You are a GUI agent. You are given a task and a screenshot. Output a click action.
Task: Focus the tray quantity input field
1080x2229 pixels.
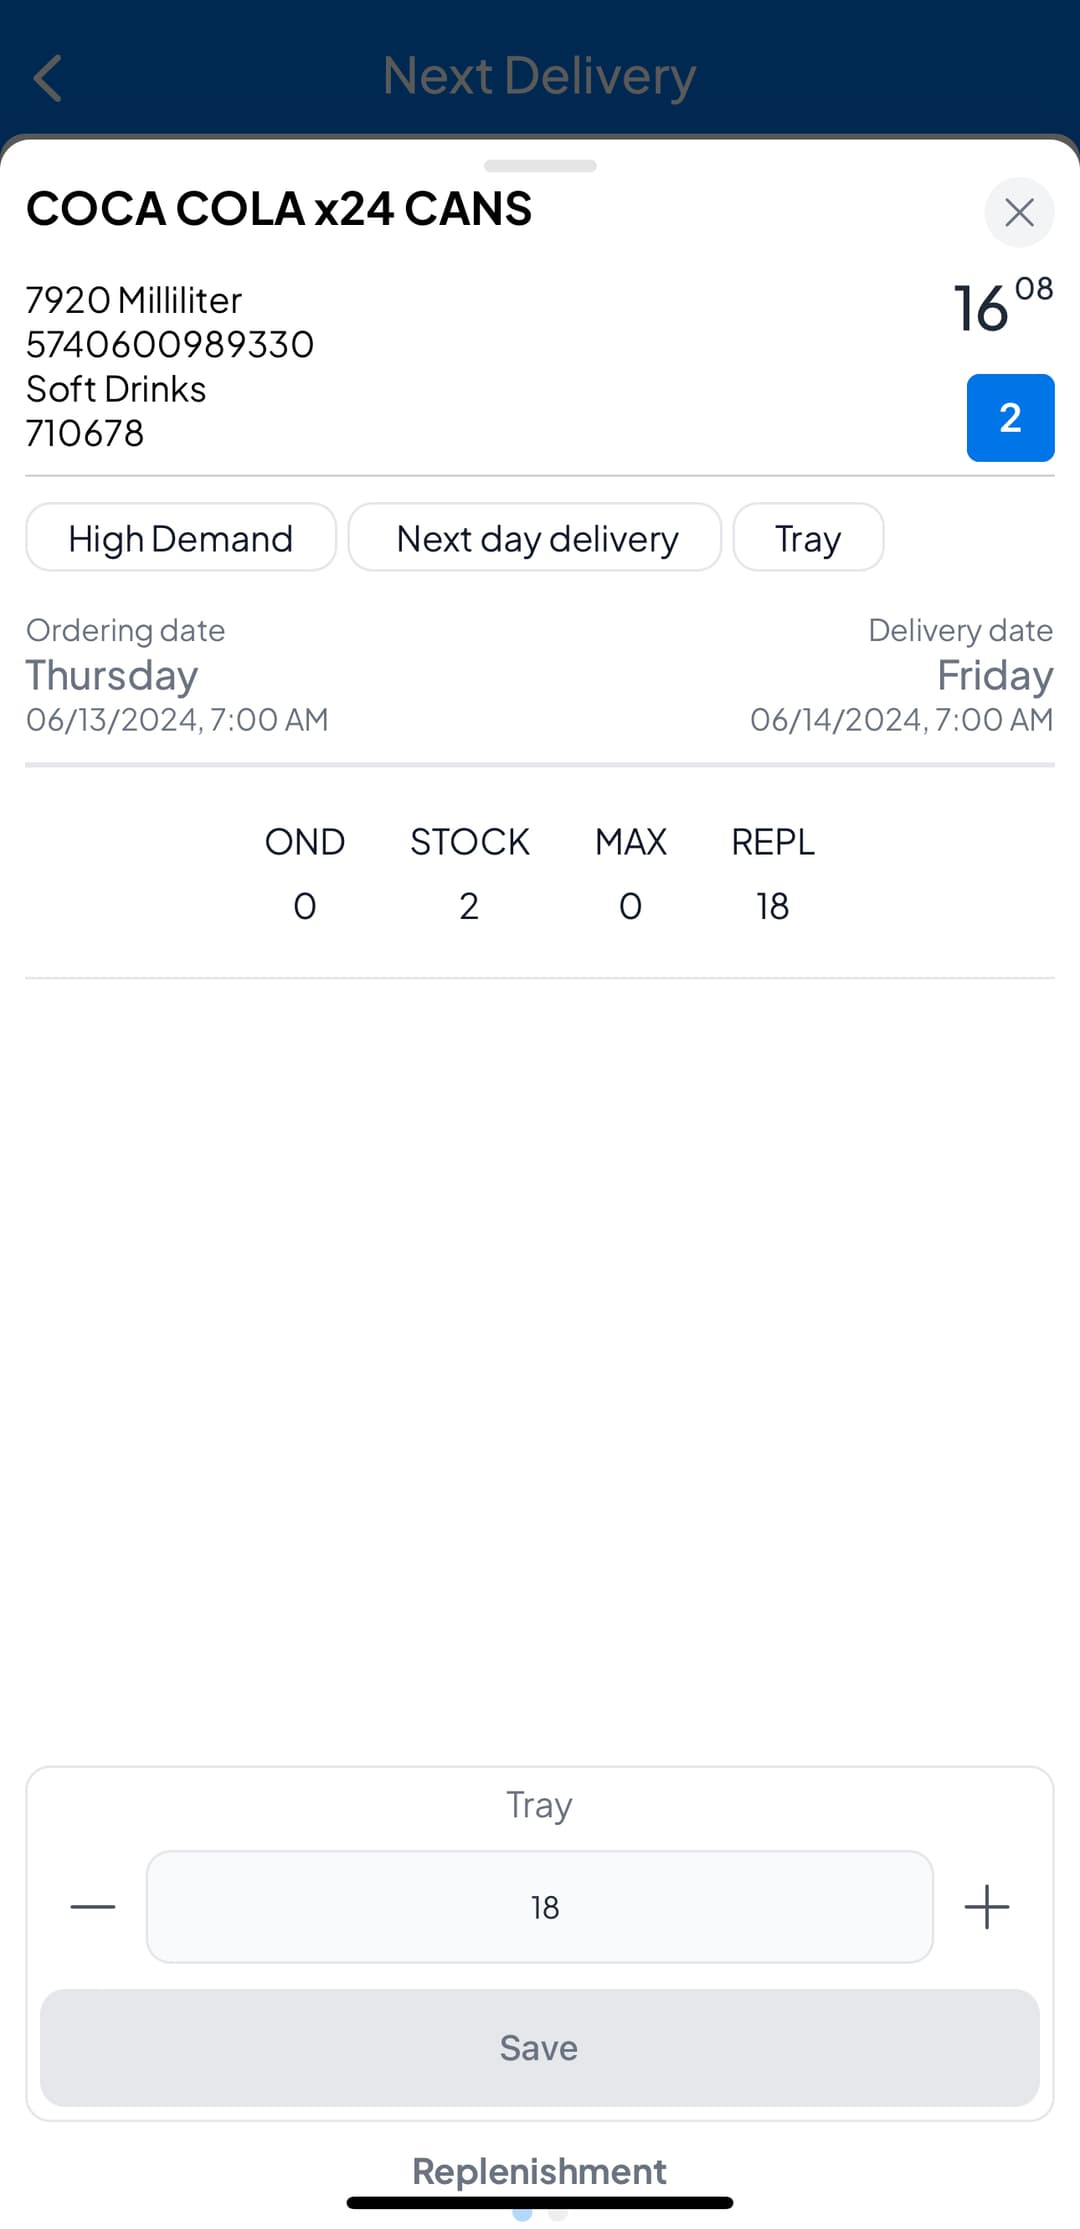tap(540, 1907)
